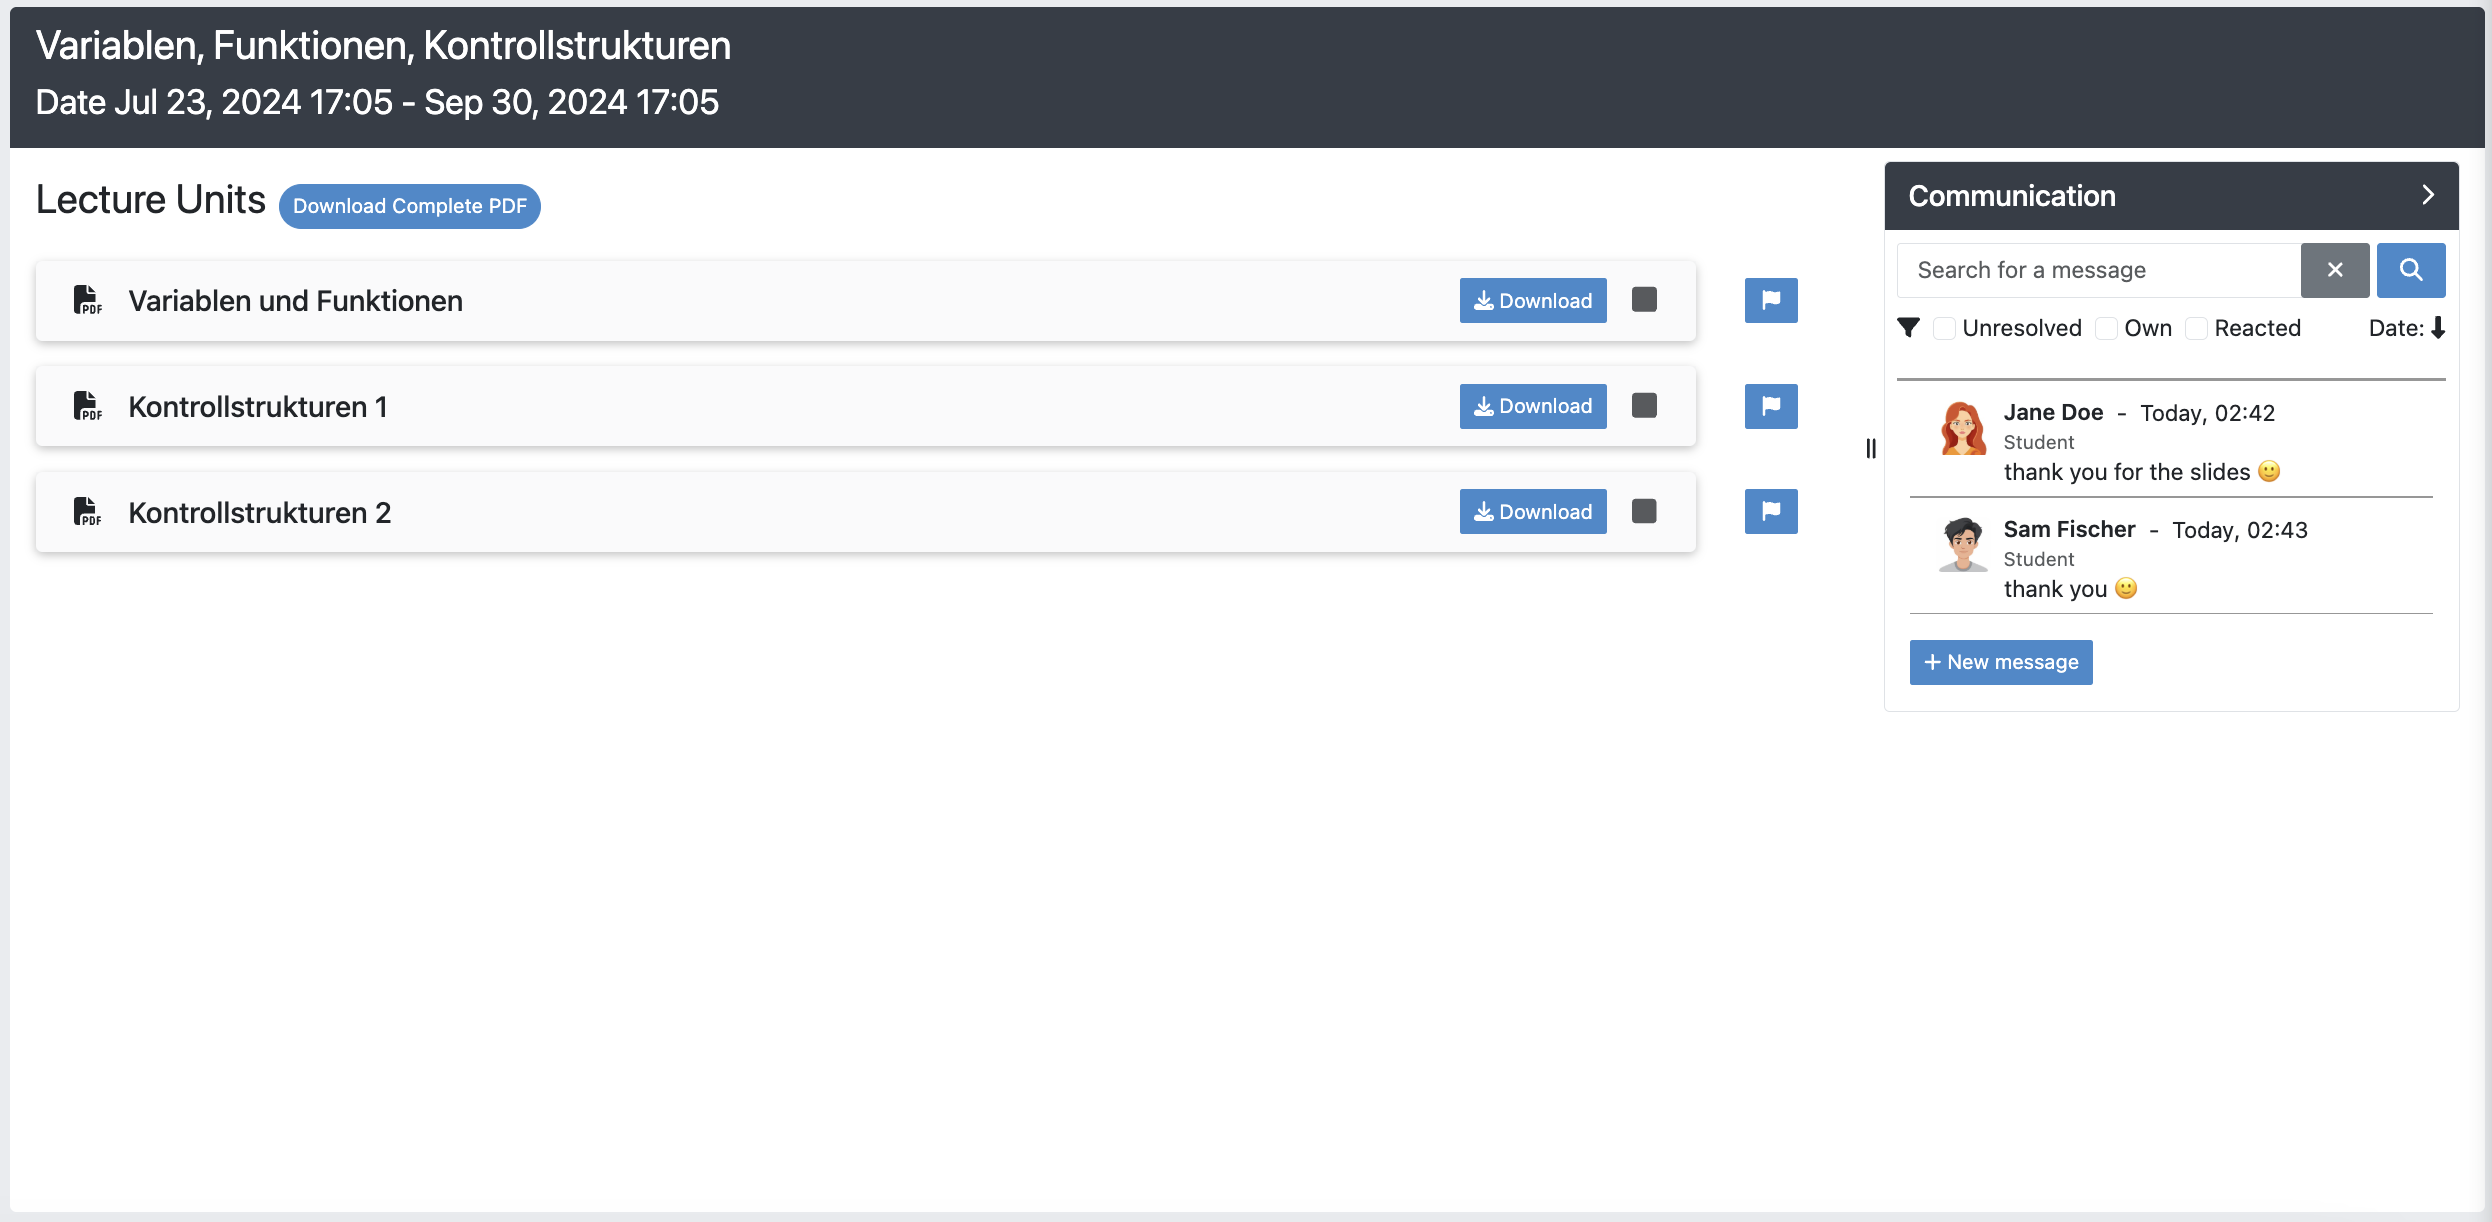Click the magnifier search button
This screenshot has height=1222, width=2492.
coord(2410,270)
